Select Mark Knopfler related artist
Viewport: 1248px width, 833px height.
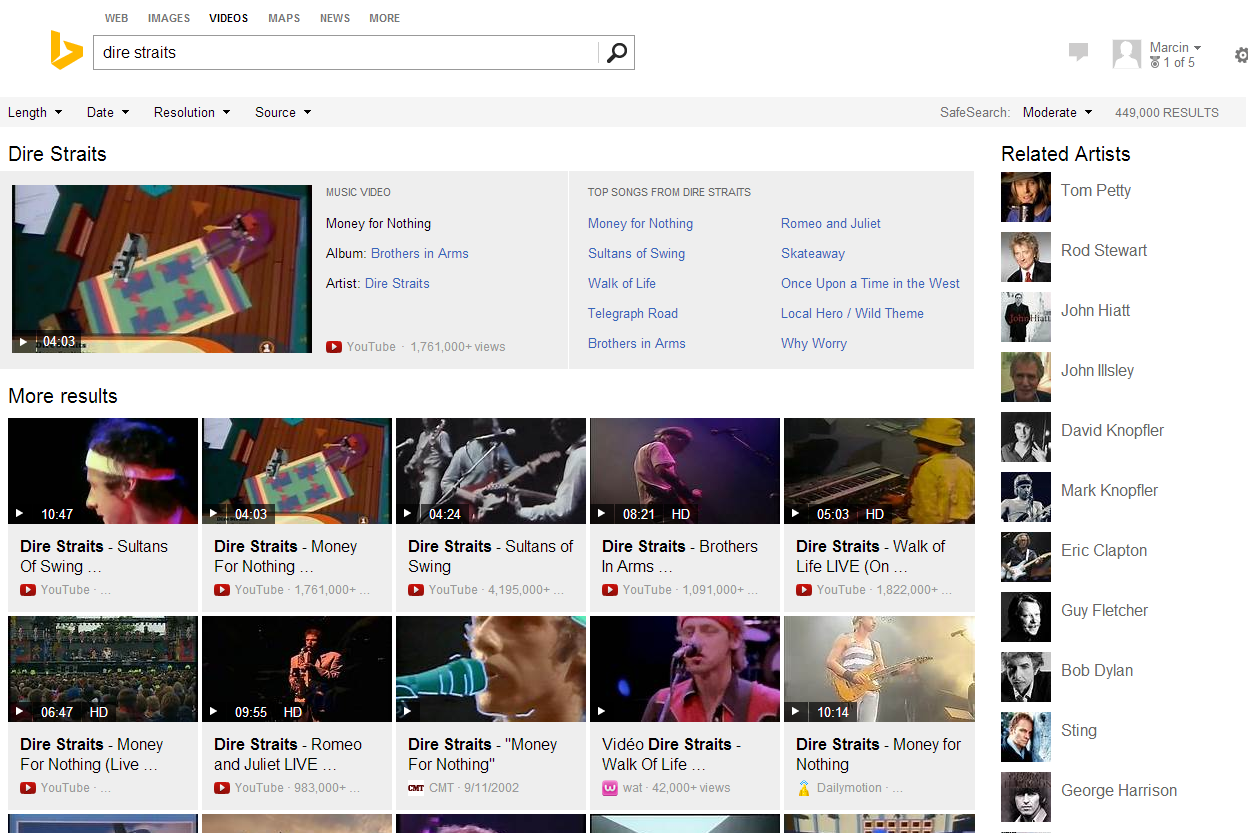pyautogui.click(x=1109, y=490)
